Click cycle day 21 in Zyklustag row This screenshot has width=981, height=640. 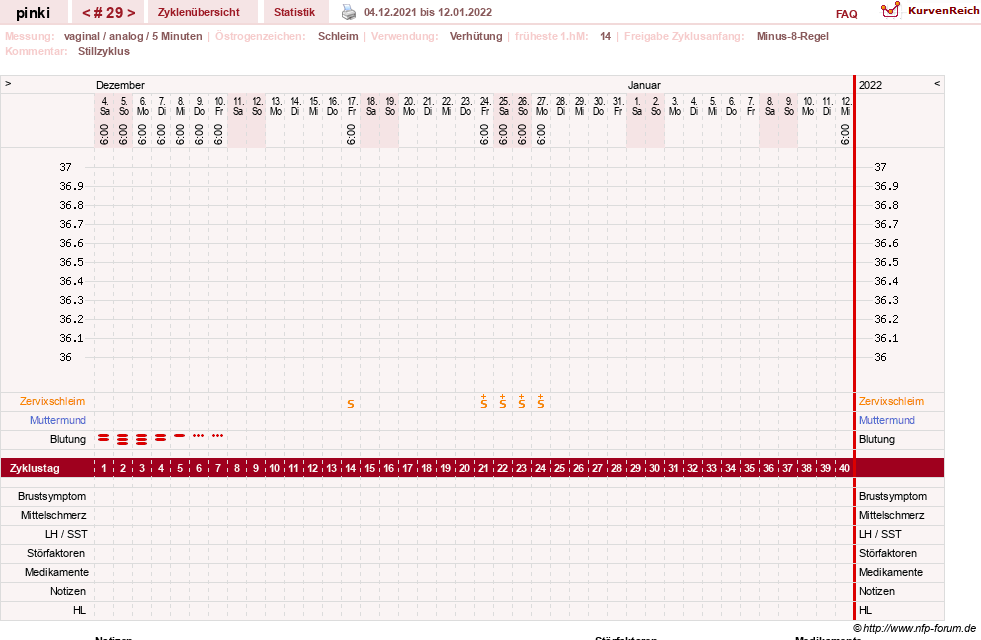483,468
